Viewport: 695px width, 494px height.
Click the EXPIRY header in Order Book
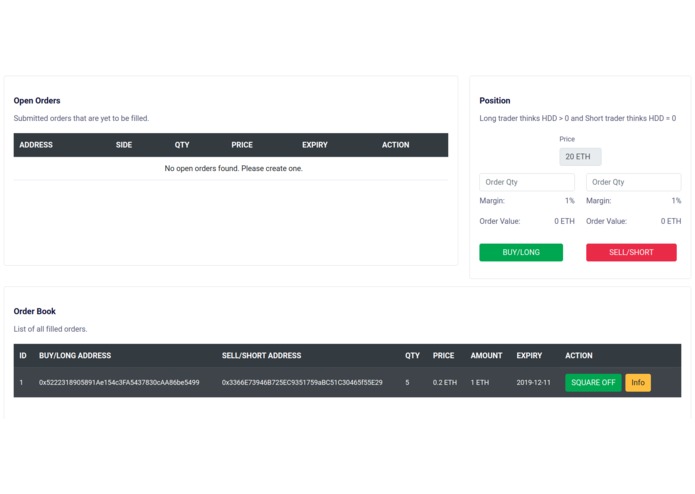(529, 355)
